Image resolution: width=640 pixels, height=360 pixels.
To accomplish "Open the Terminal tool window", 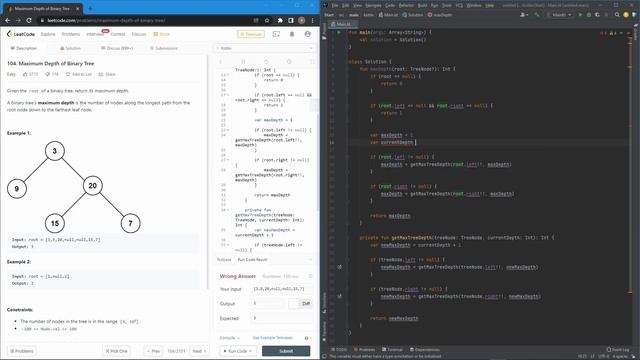I will (392, 349).
